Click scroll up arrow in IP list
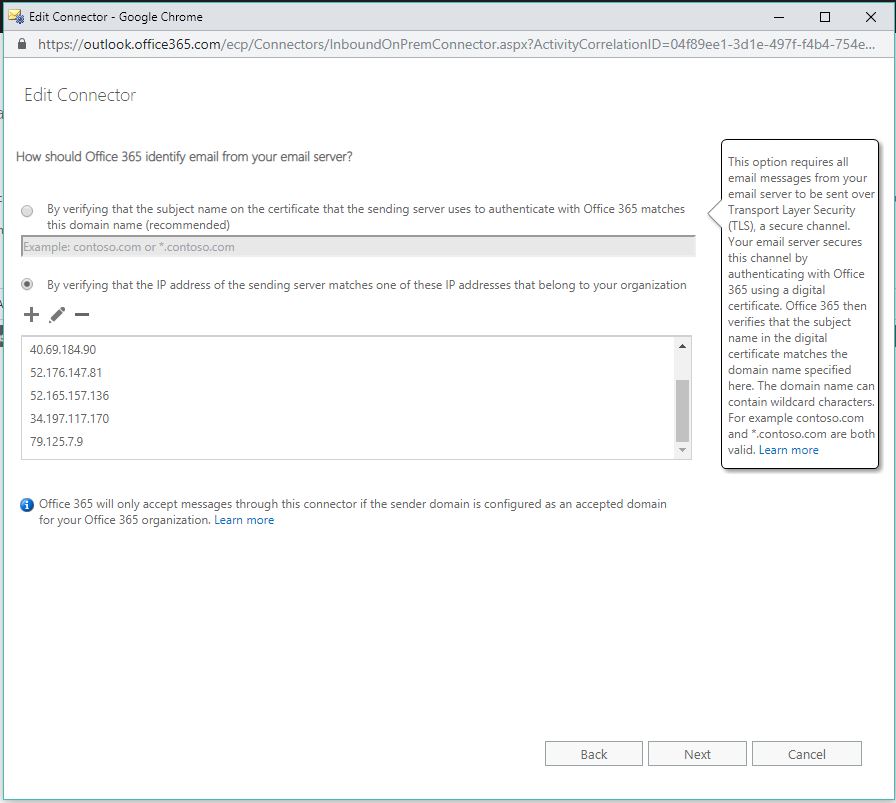 tap(682, 346)
